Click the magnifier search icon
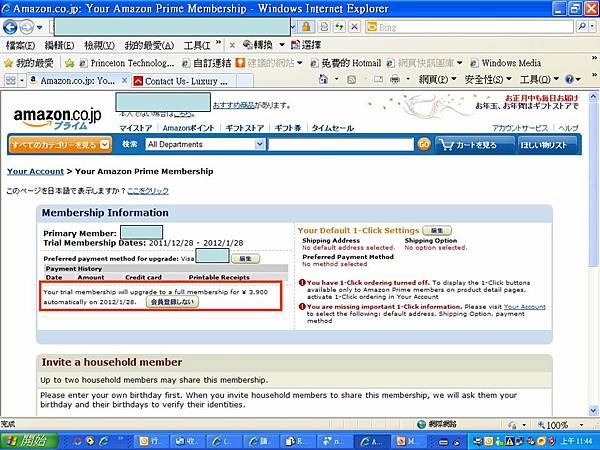 582,27
